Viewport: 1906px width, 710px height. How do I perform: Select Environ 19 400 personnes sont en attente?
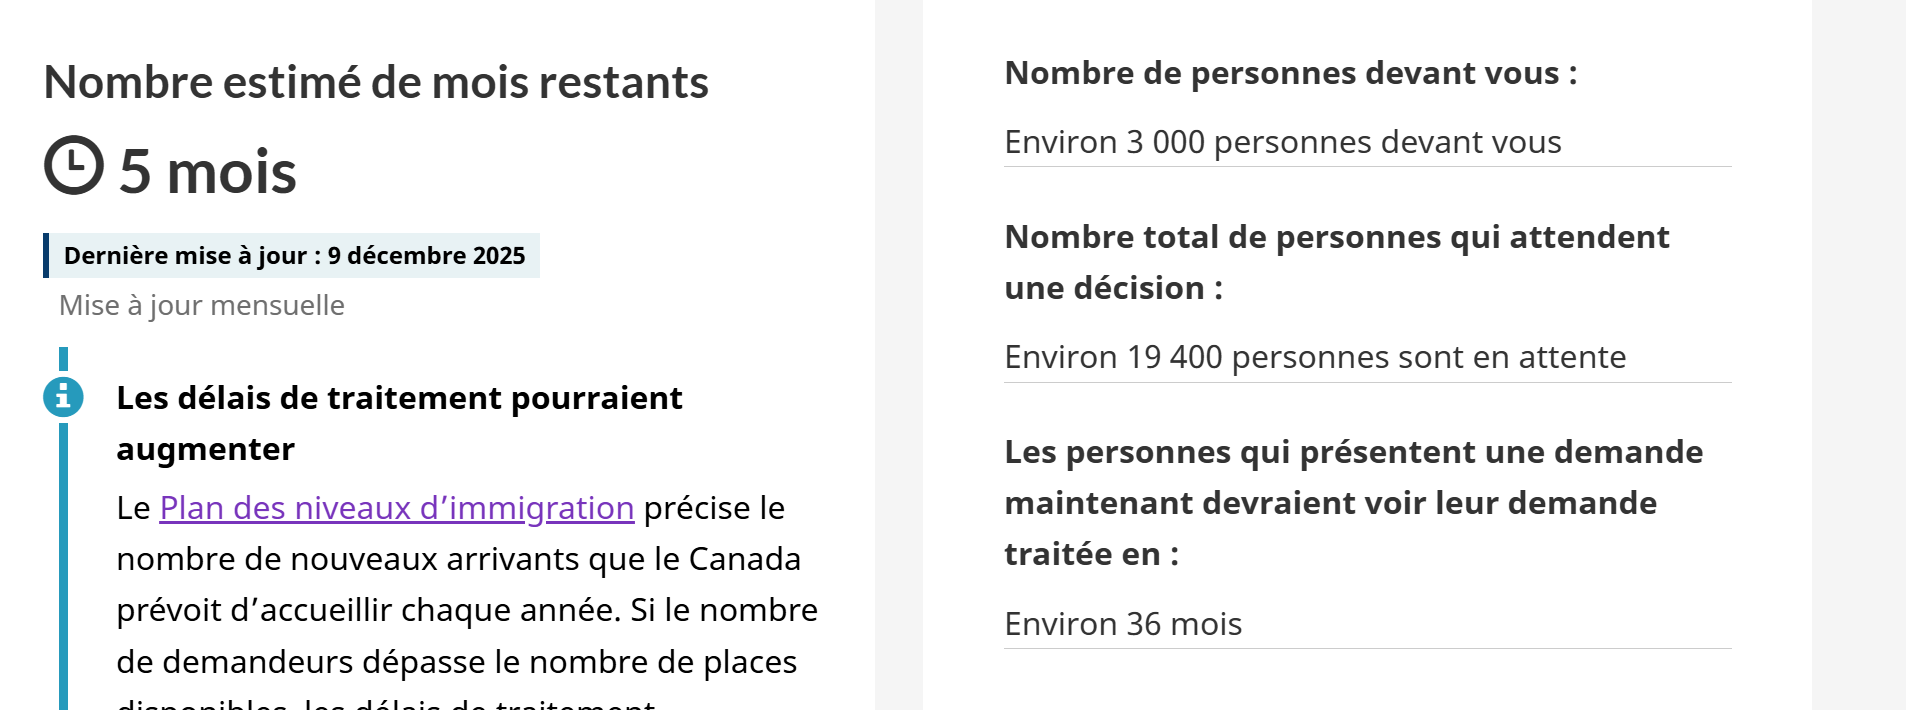tap(1314, 357)
